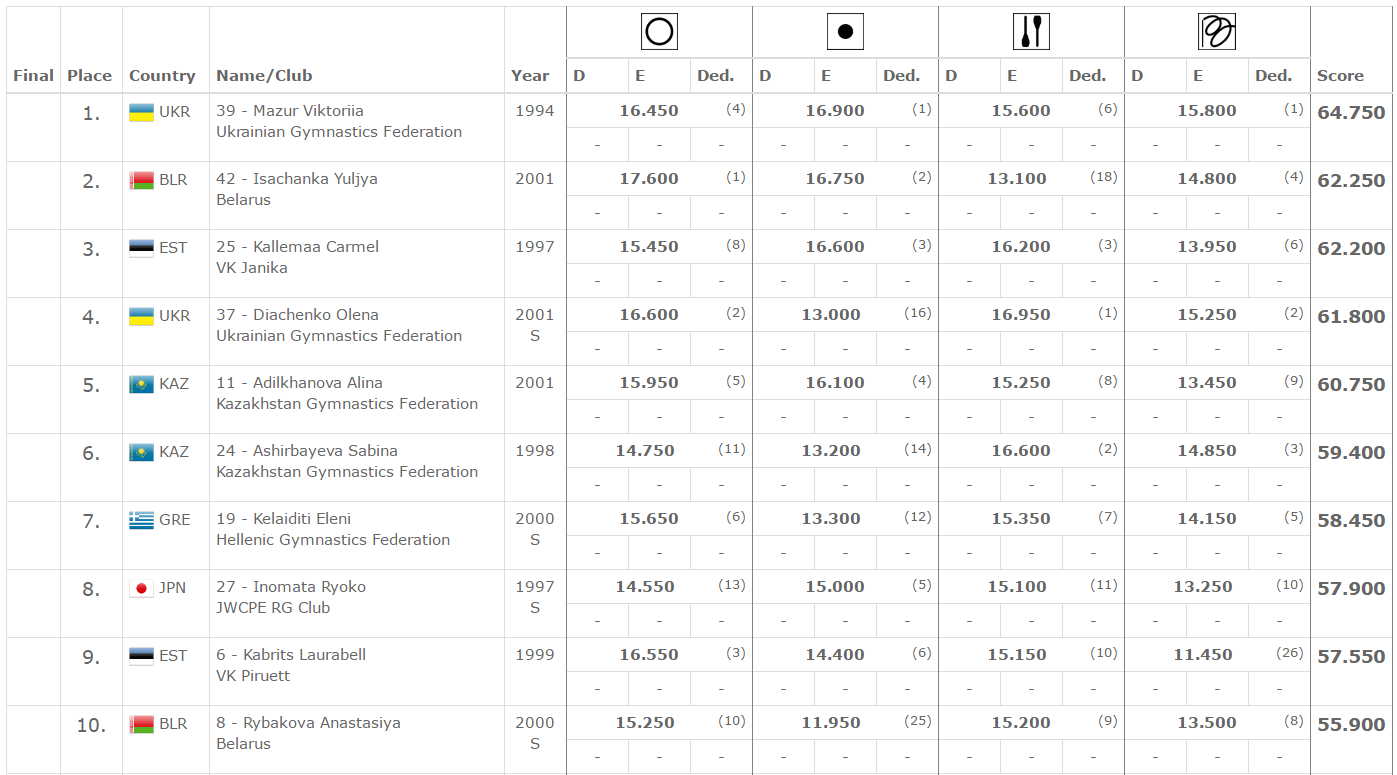1397x775 pixels.
Task: Click the clubs apparatus icon
Action: click(1031, 32)
